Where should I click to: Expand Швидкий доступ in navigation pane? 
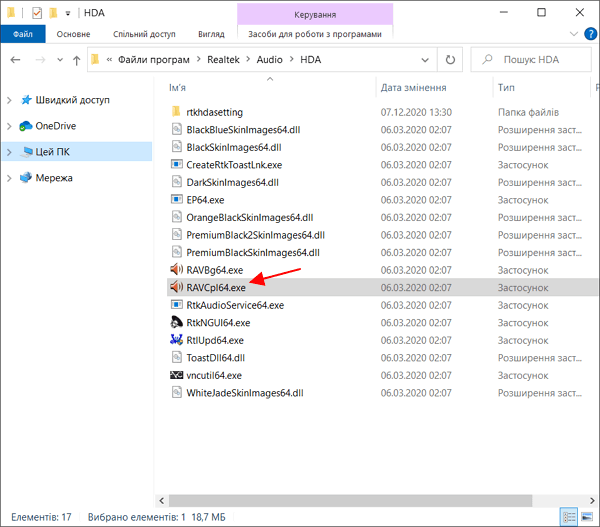(x=9, y=100)
